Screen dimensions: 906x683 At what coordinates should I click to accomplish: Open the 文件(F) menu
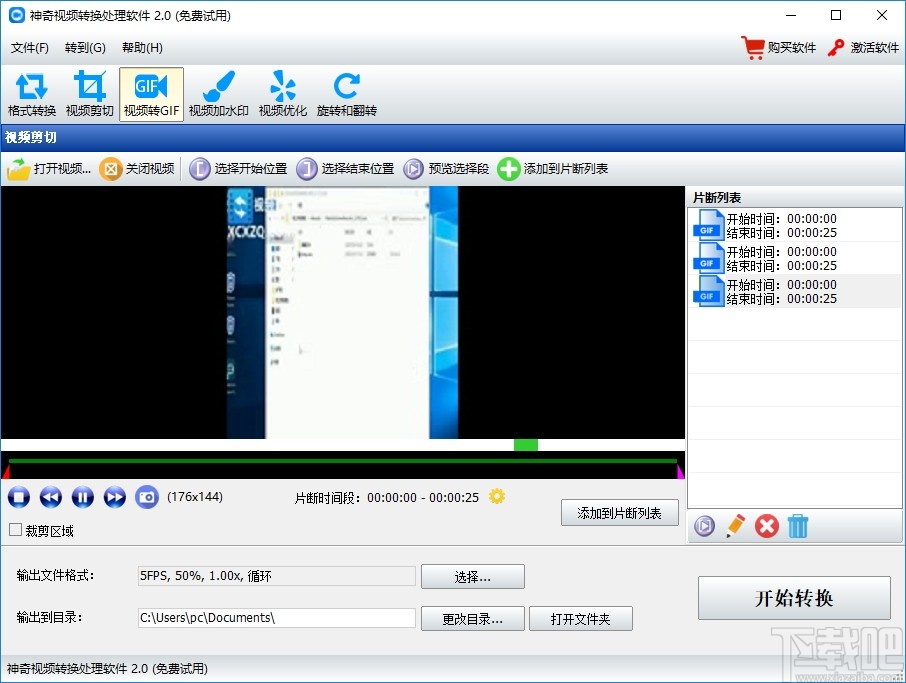tap(29, 47)
